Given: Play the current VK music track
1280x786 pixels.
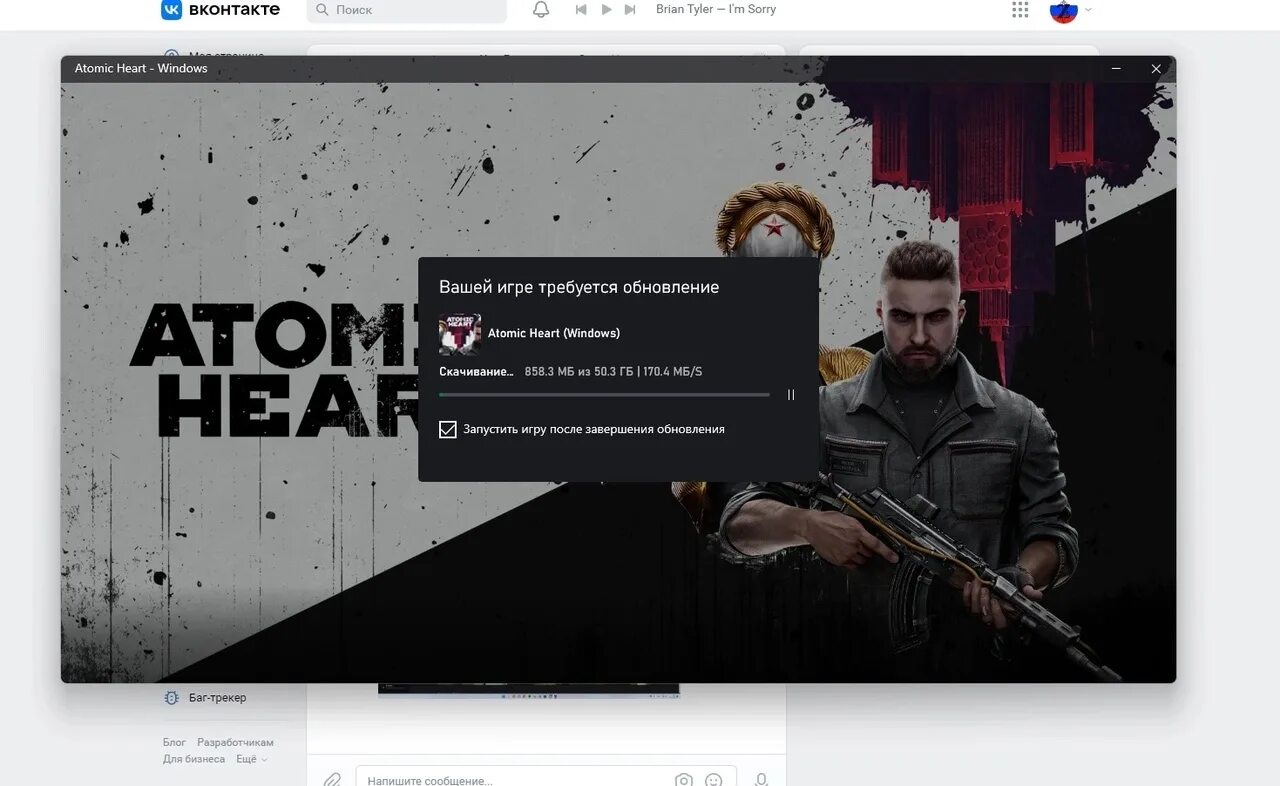Looking at the screenshot, I should coord(606,10).
